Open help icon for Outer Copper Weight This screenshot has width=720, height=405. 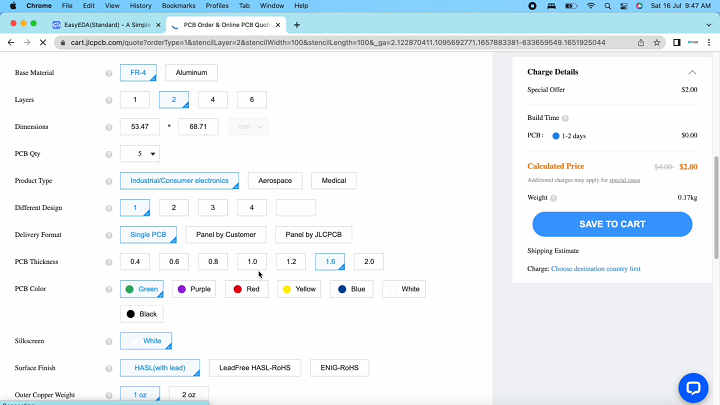tap(109, 395)
